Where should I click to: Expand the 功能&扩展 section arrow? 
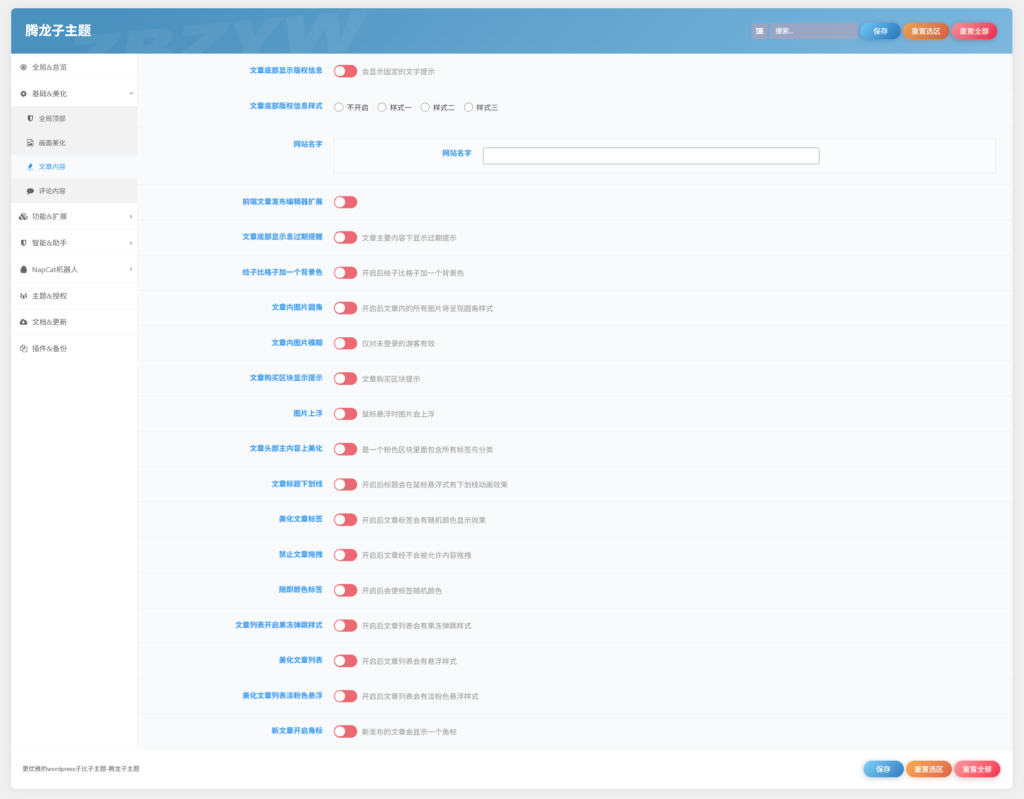pyautogui.click(x=130, y=216)
